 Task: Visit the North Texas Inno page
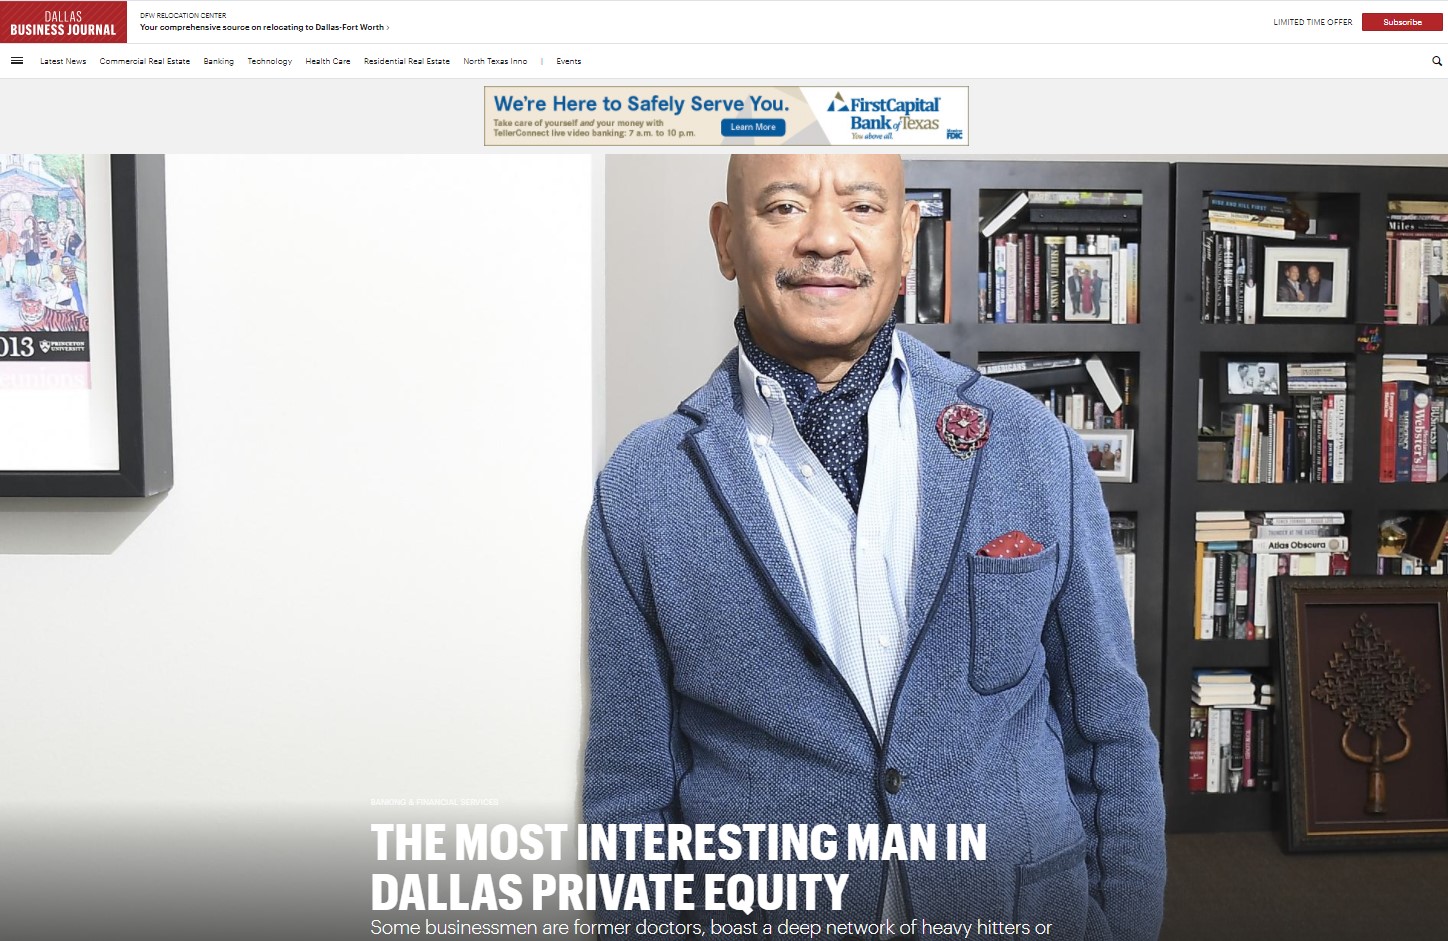tap(494, 61)
